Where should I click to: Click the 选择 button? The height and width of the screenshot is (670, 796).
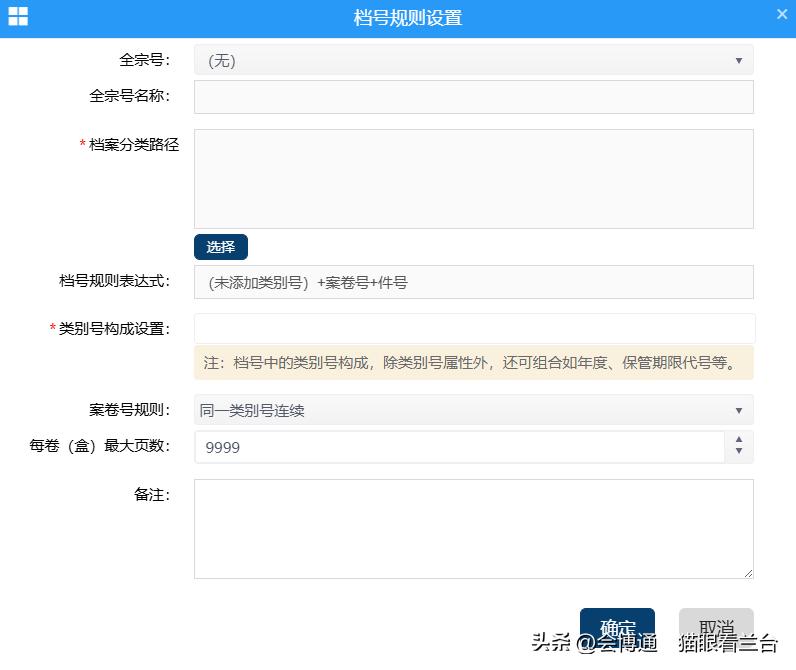[221, 247]
